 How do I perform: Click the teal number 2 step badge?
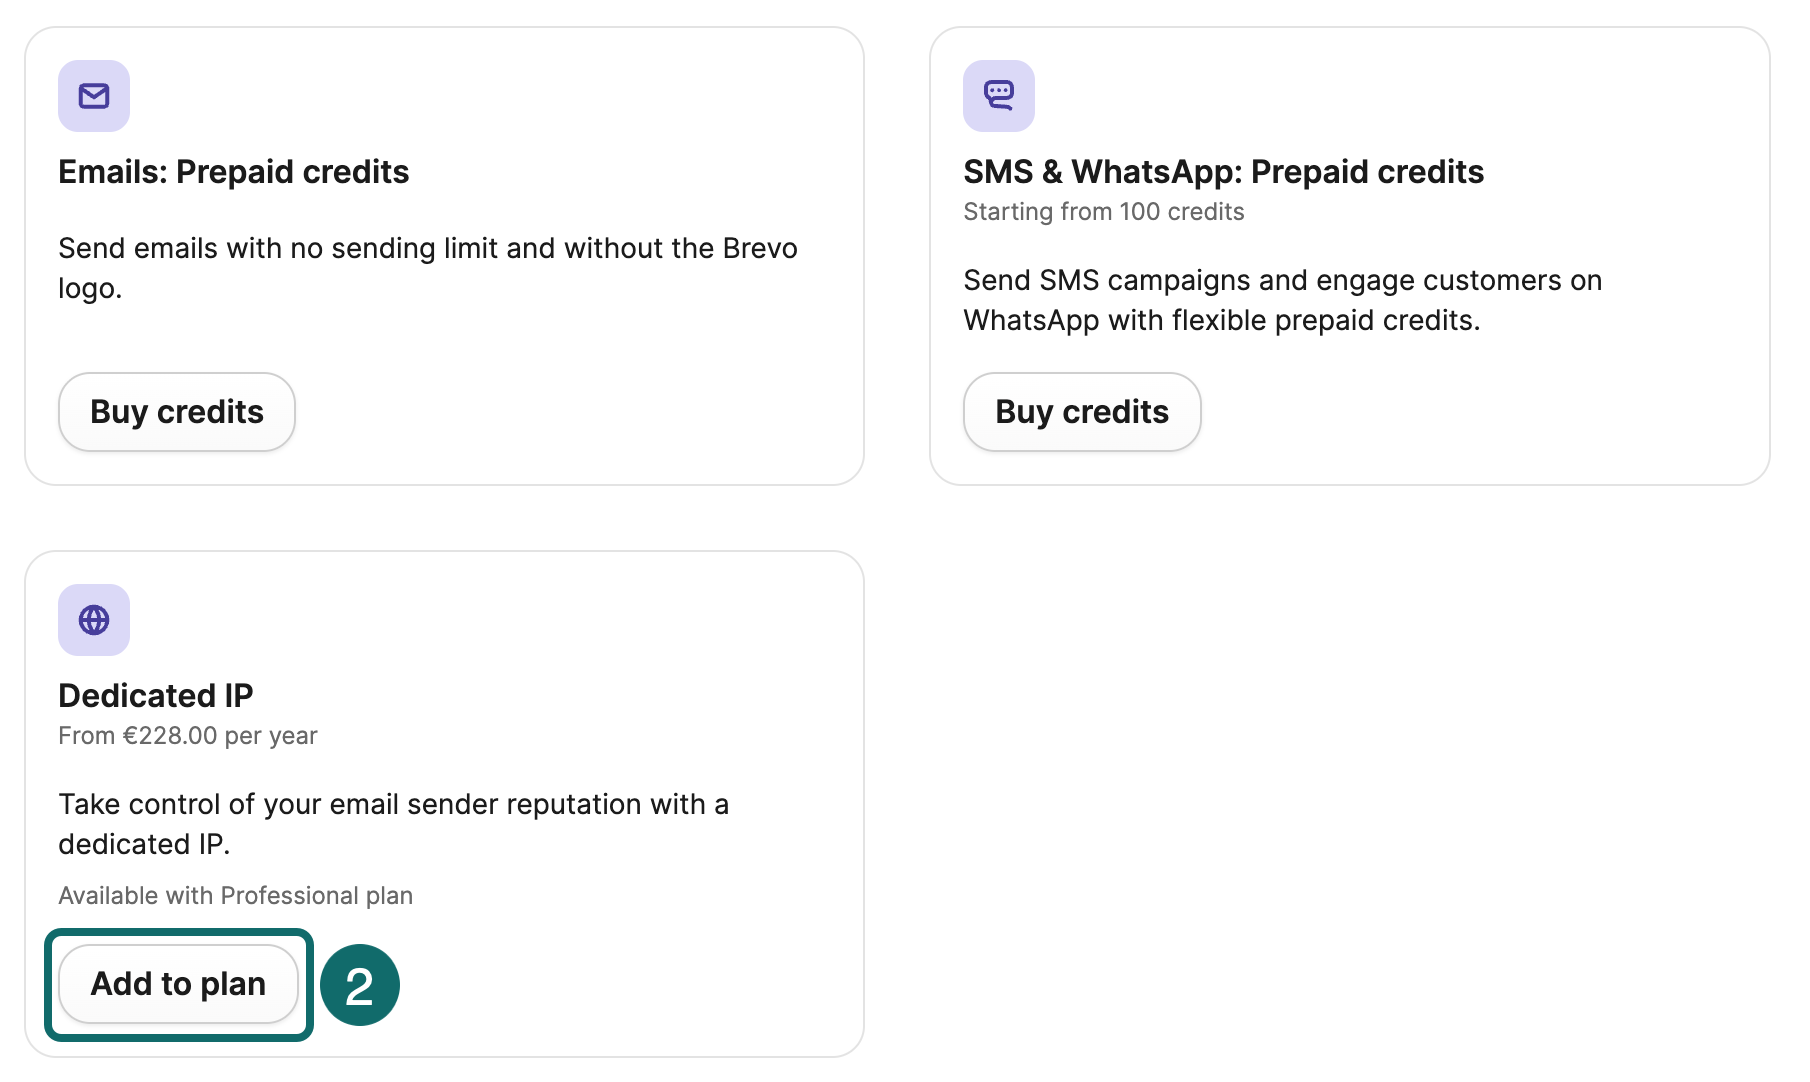pos(360,985)
